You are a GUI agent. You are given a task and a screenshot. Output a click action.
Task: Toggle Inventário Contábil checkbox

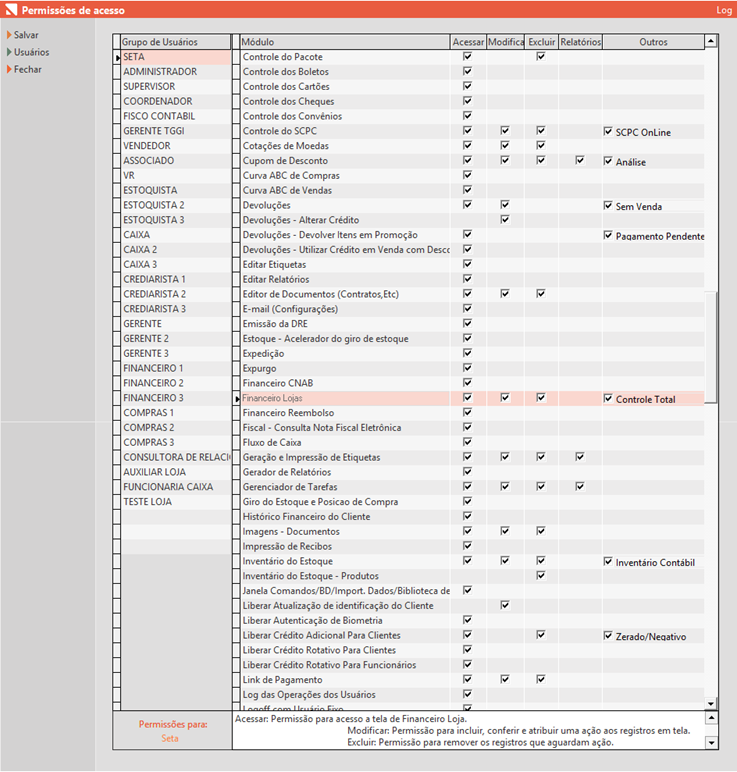tap(608, 561)
